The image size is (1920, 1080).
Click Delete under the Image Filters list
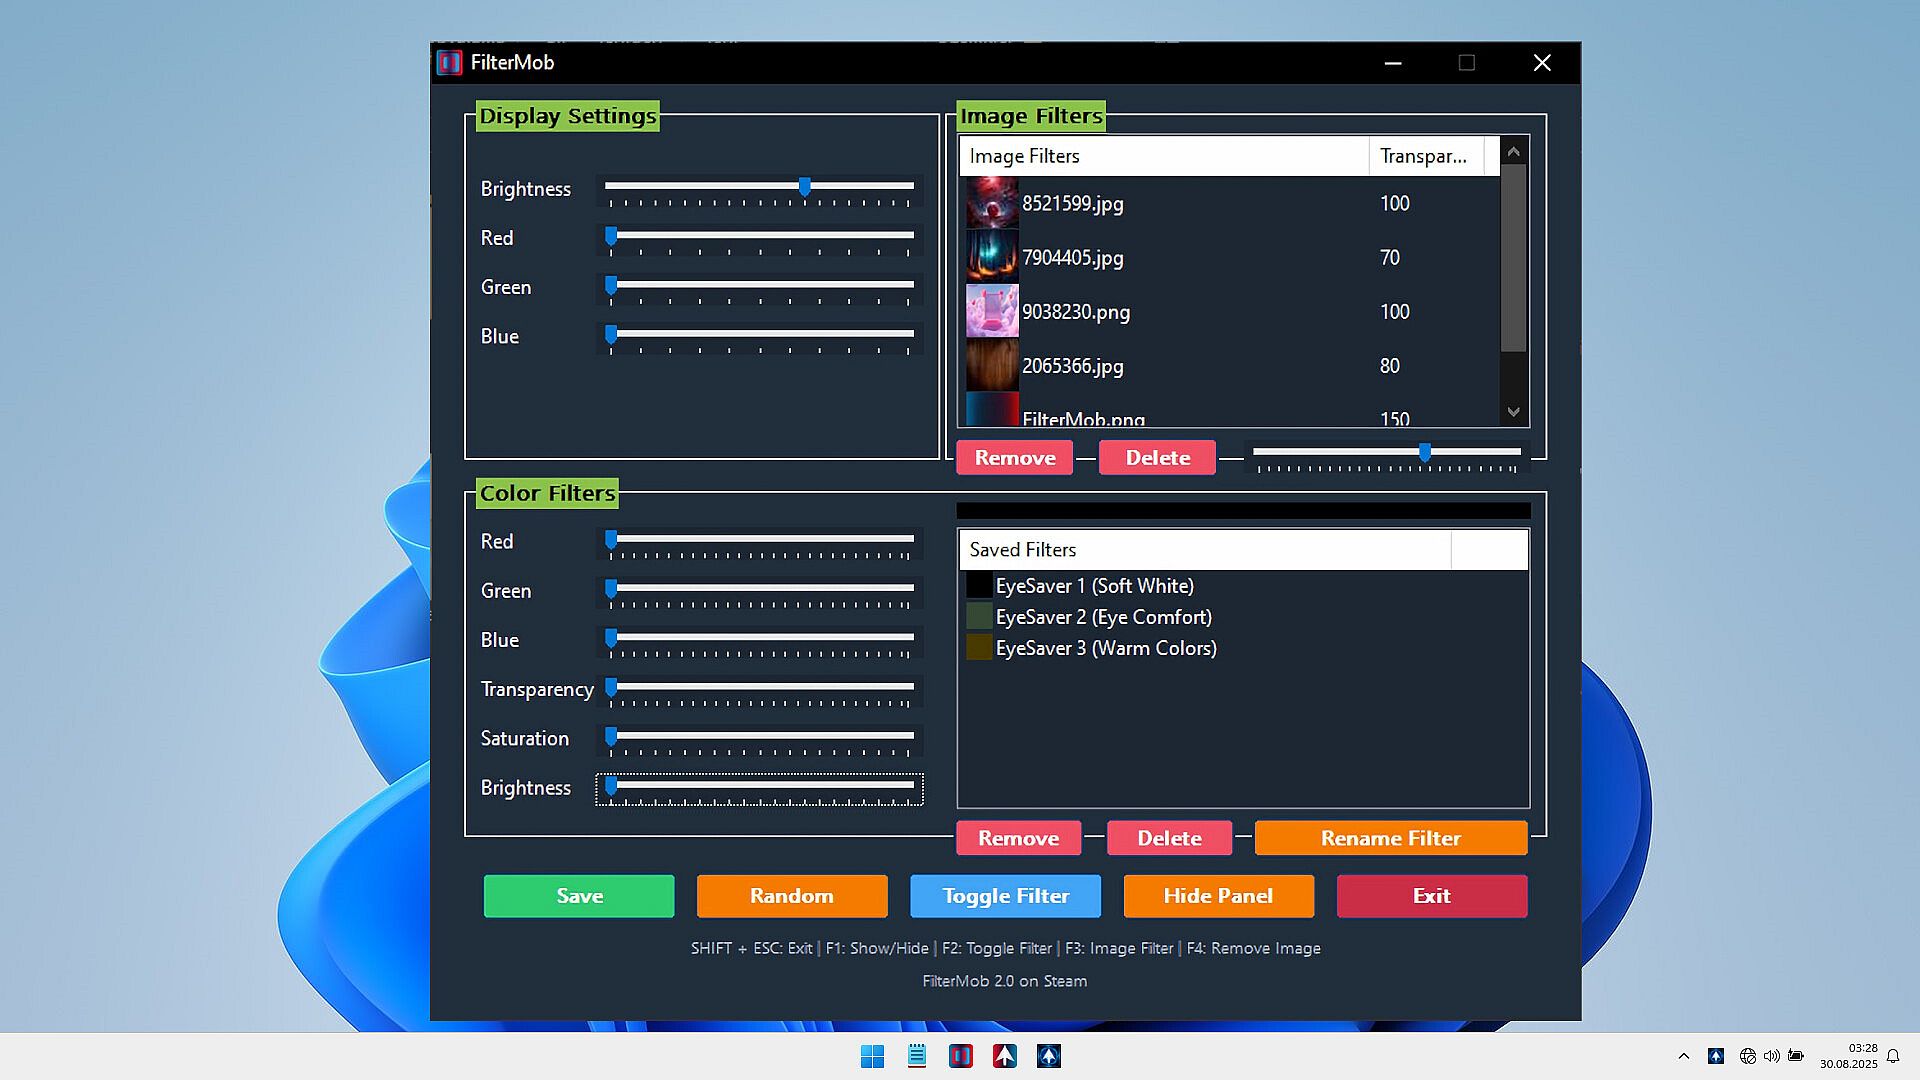[x=1157, y=458]
